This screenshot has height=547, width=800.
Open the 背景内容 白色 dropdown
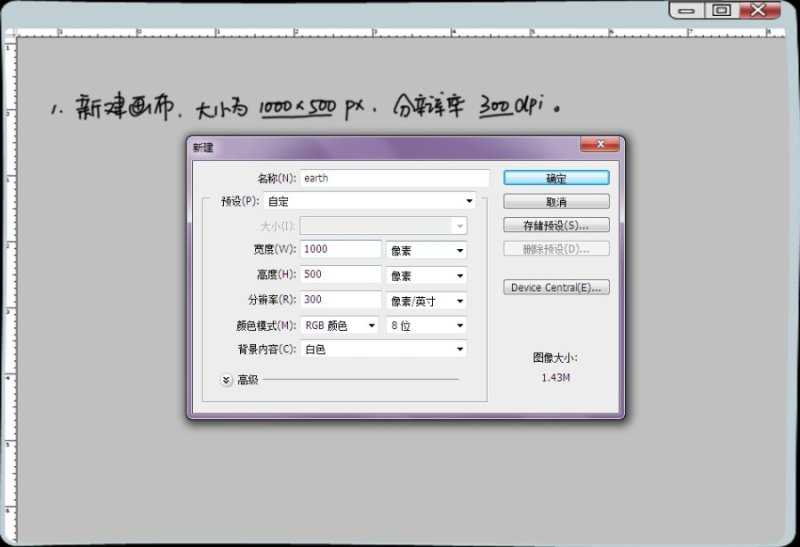383,350
